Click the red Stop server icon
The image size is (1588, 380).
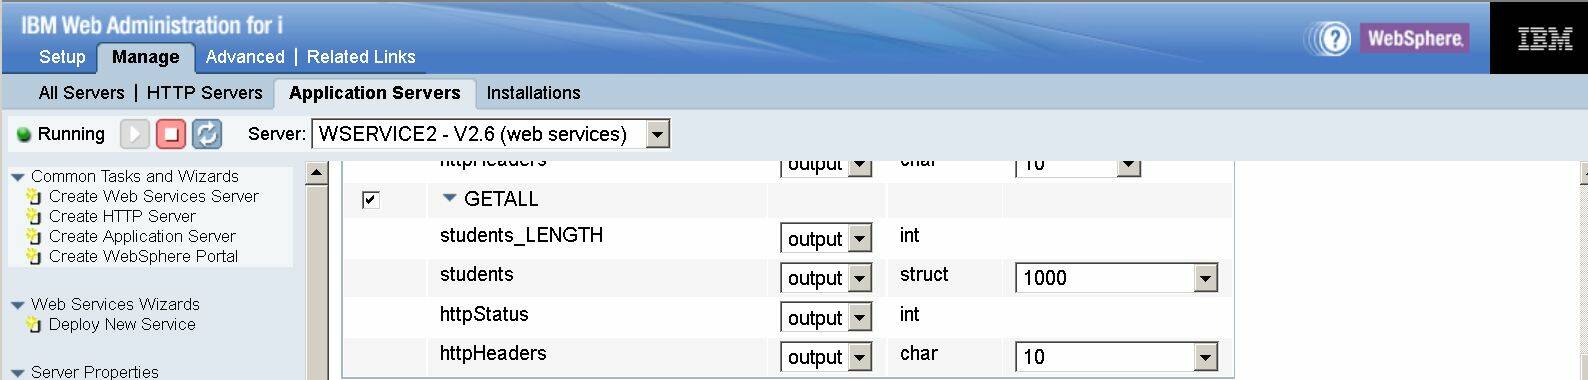171,134
